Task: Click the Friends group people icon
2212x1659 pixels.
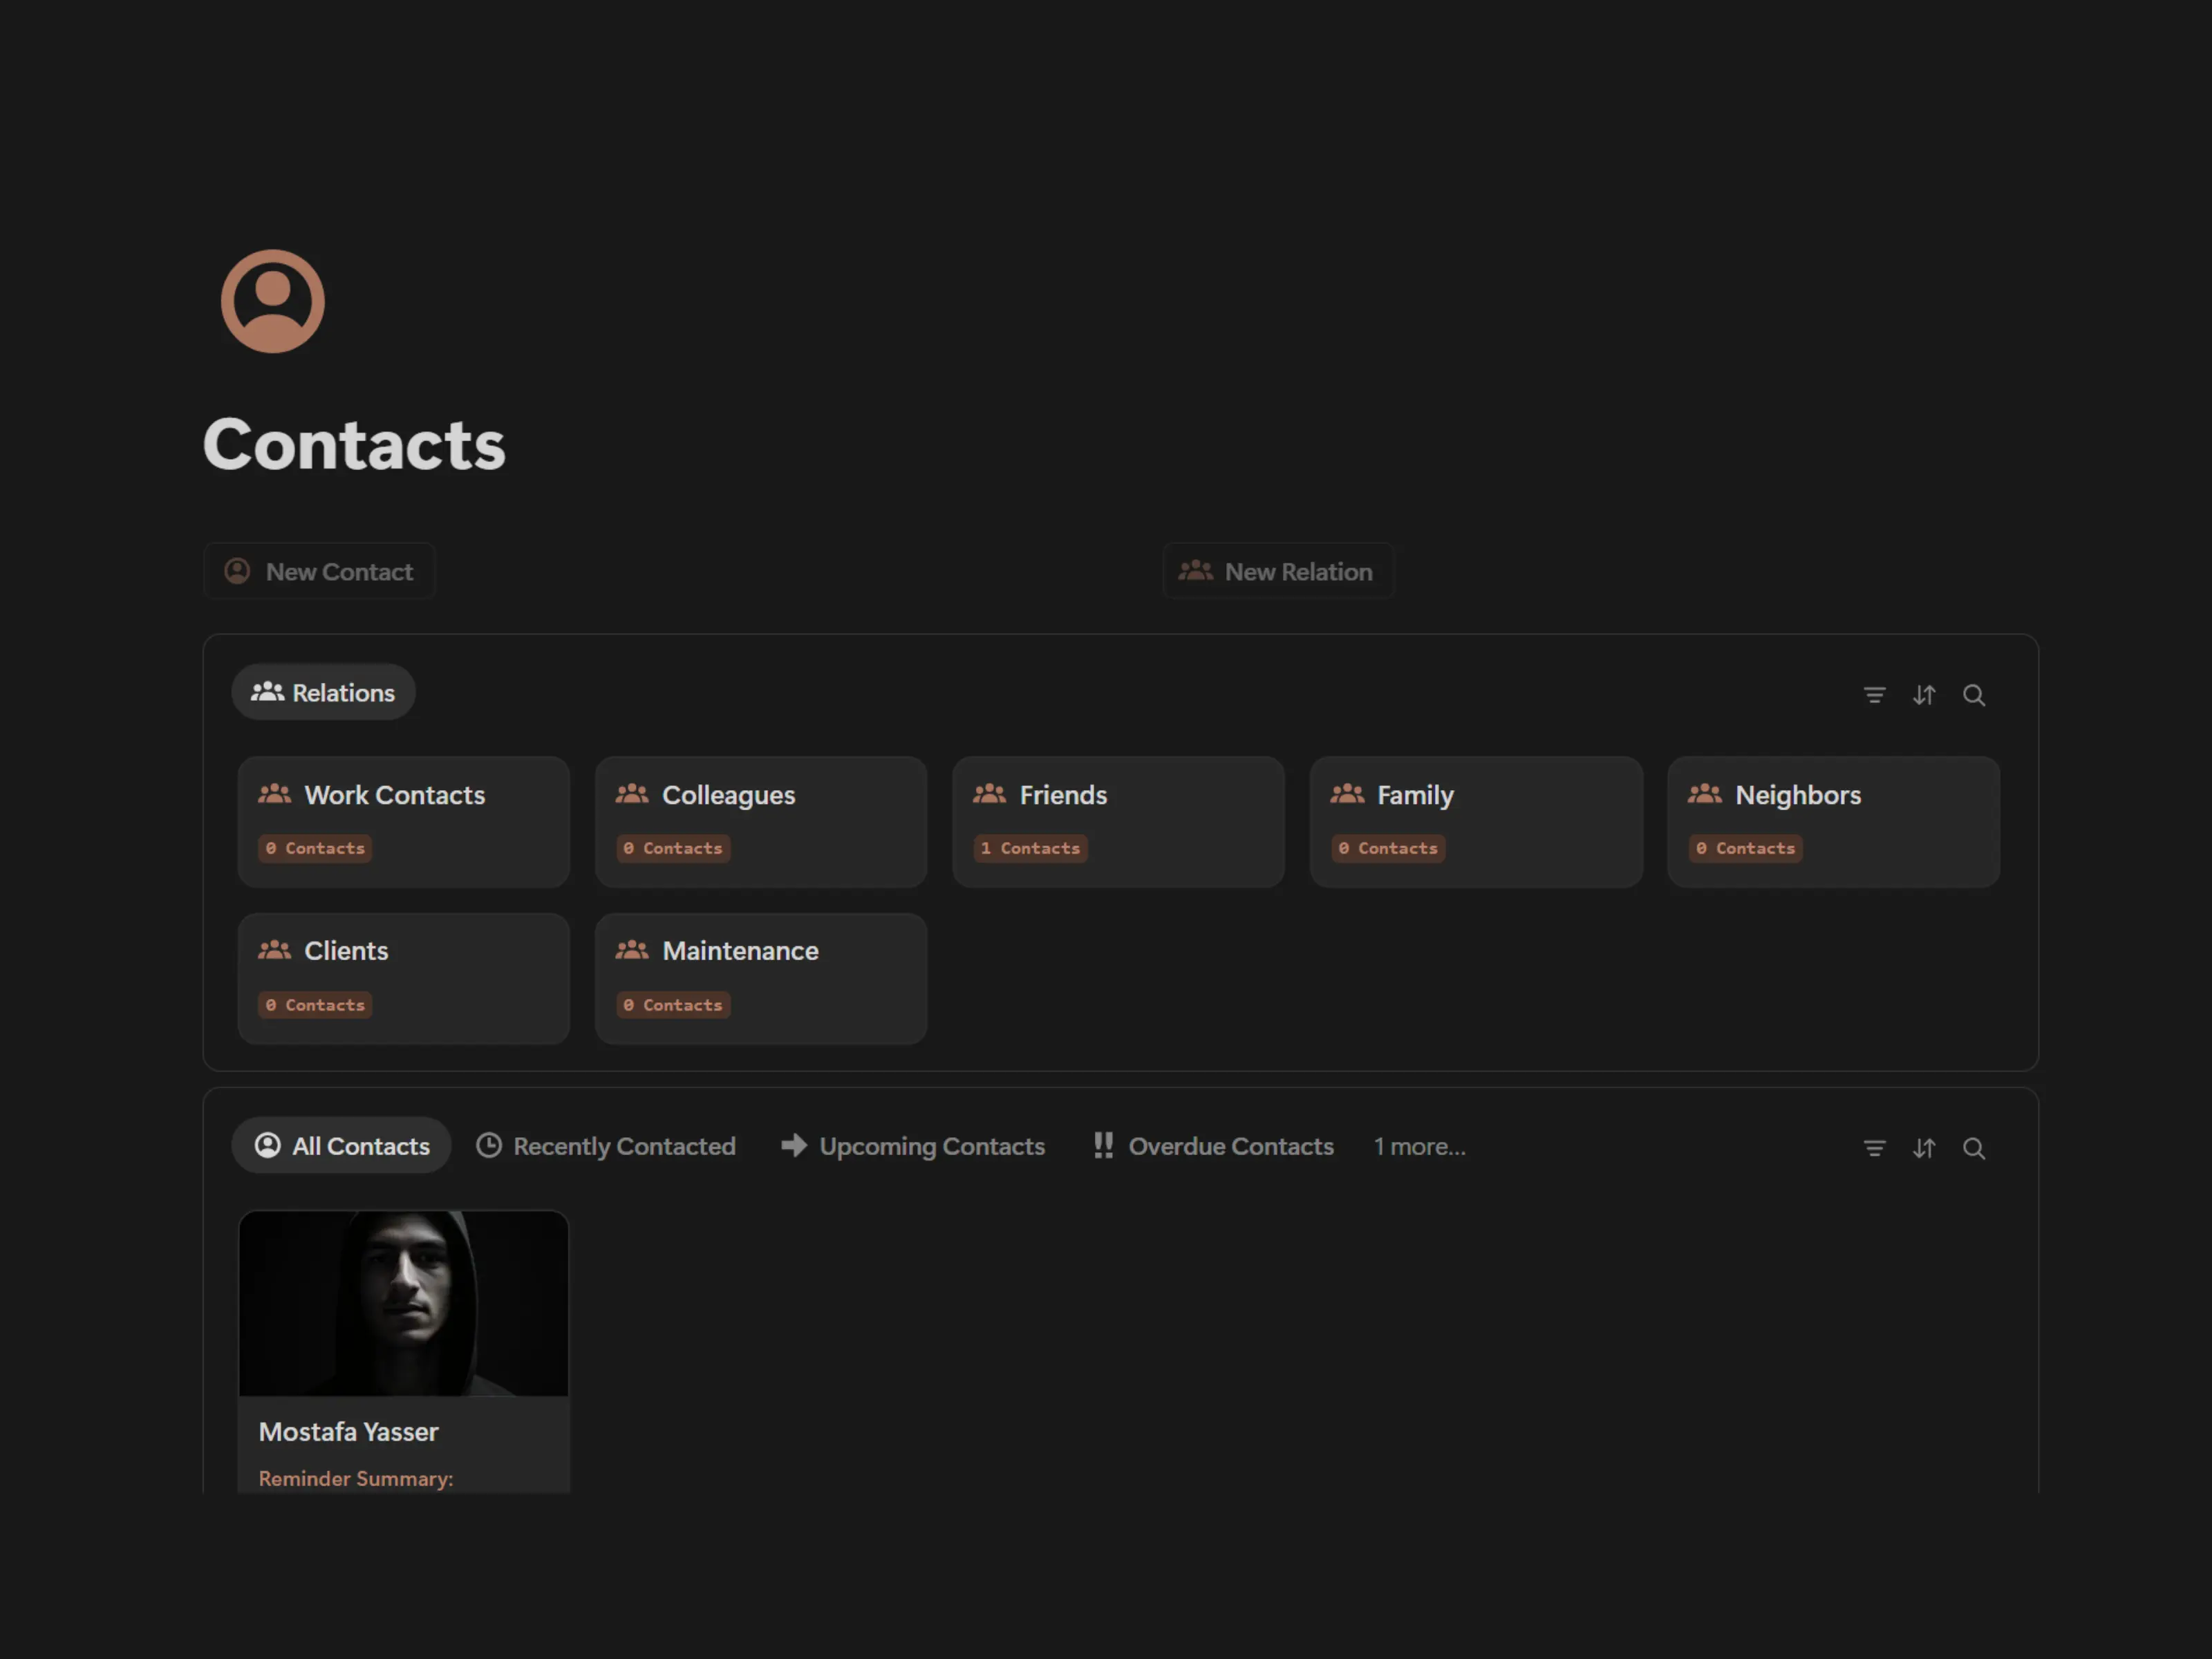Action: pos(989,794)
